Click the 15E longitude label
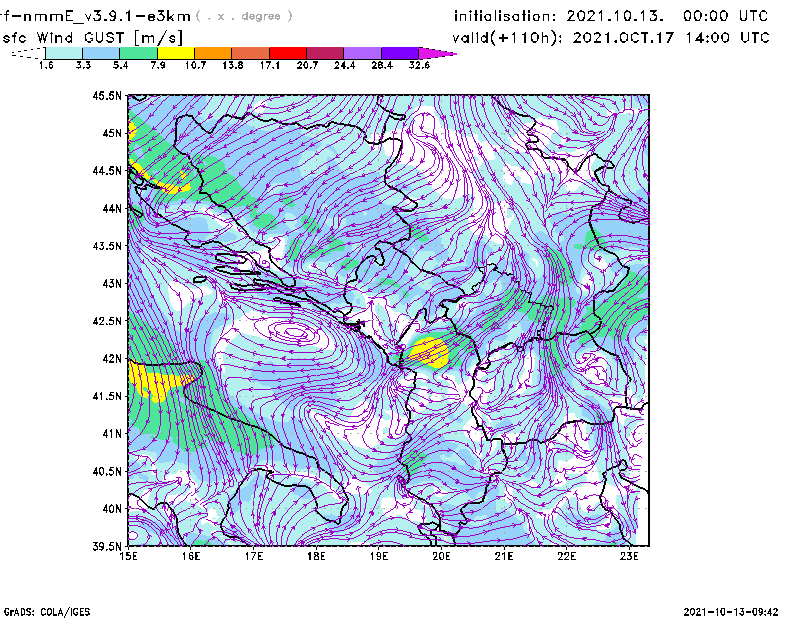The width and height of the screenshot is (800, 618). pos(128,556)
